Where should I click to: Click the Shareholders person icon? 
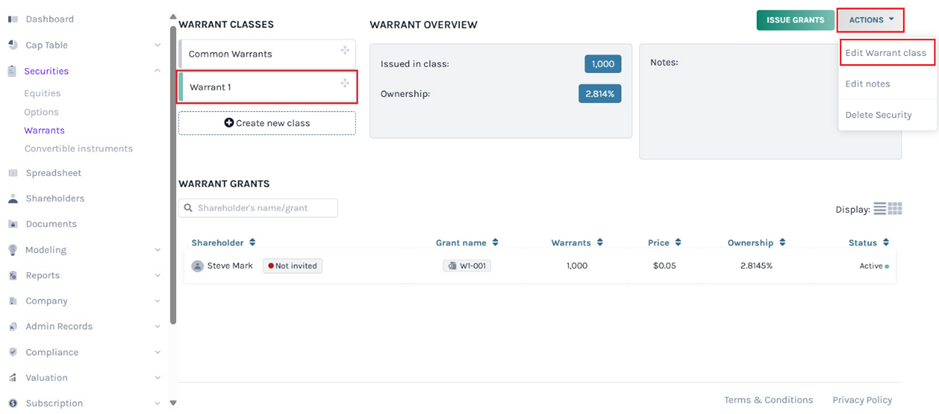click(x=13, y=198)
